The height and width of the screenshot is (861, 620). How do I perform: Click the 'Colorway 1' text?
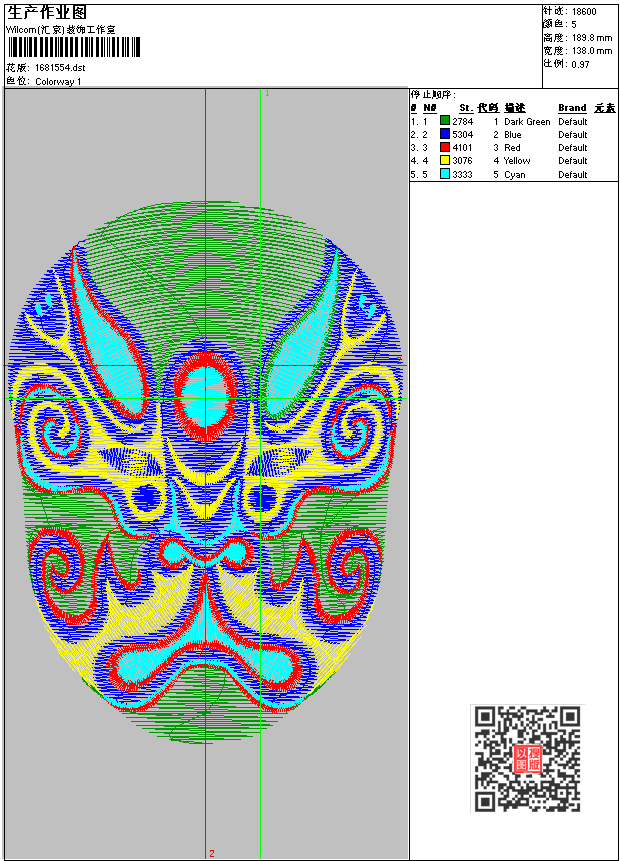(58, 82)
